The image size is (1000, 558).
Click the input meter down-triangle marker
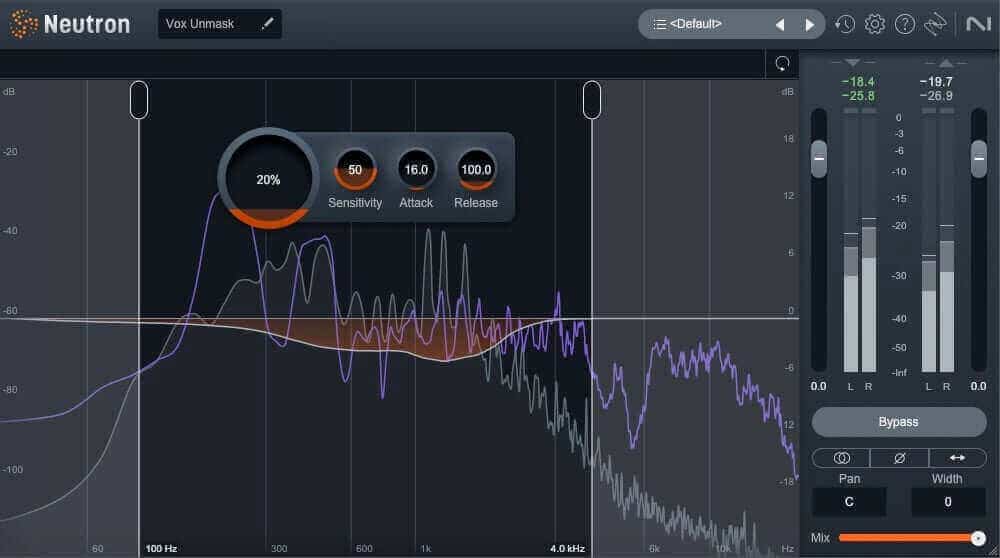[x=853, y=62]
